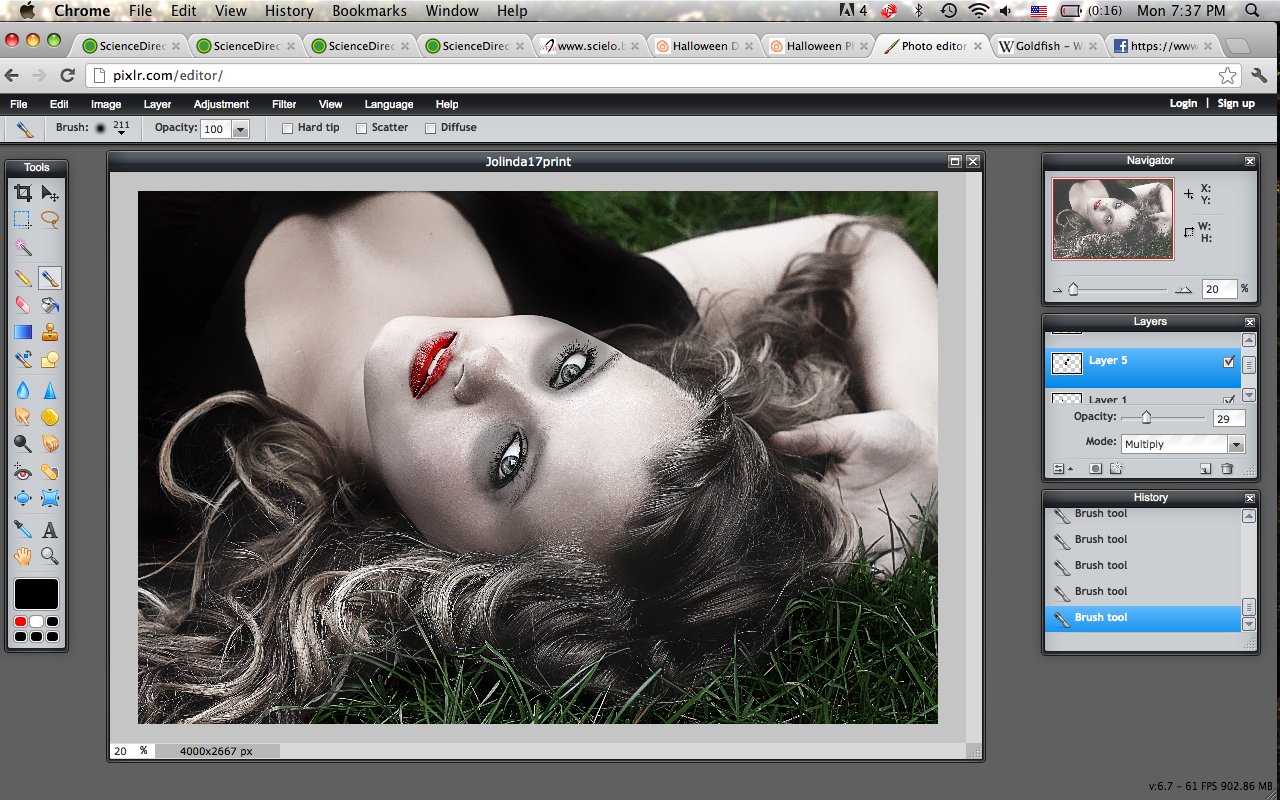Open the layer styles icon

tap(1116, 468)
